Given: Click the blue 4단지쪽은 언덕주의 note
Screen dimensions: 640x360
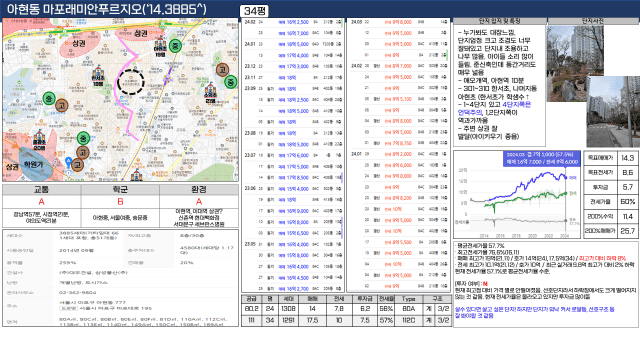Looking at the screenshot, I should [494, 109].
